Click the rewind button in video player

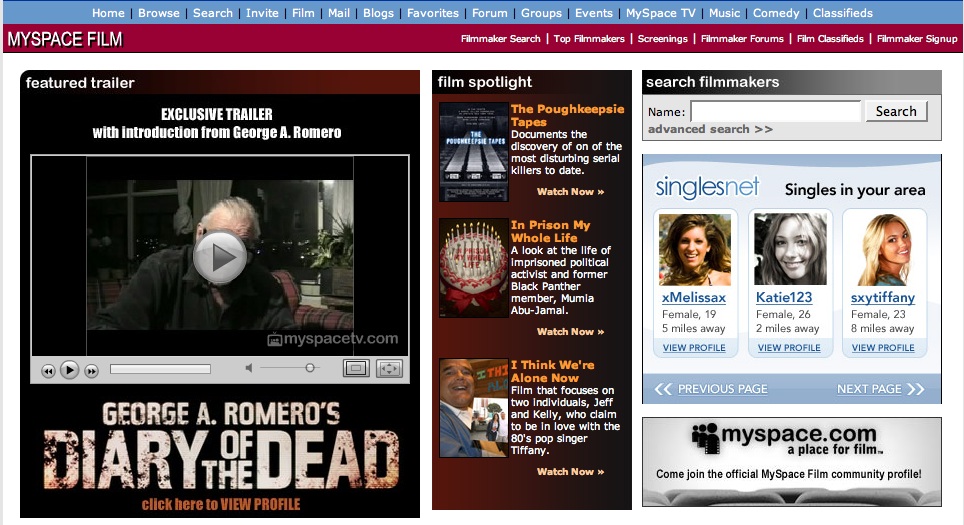pos(47,370)
